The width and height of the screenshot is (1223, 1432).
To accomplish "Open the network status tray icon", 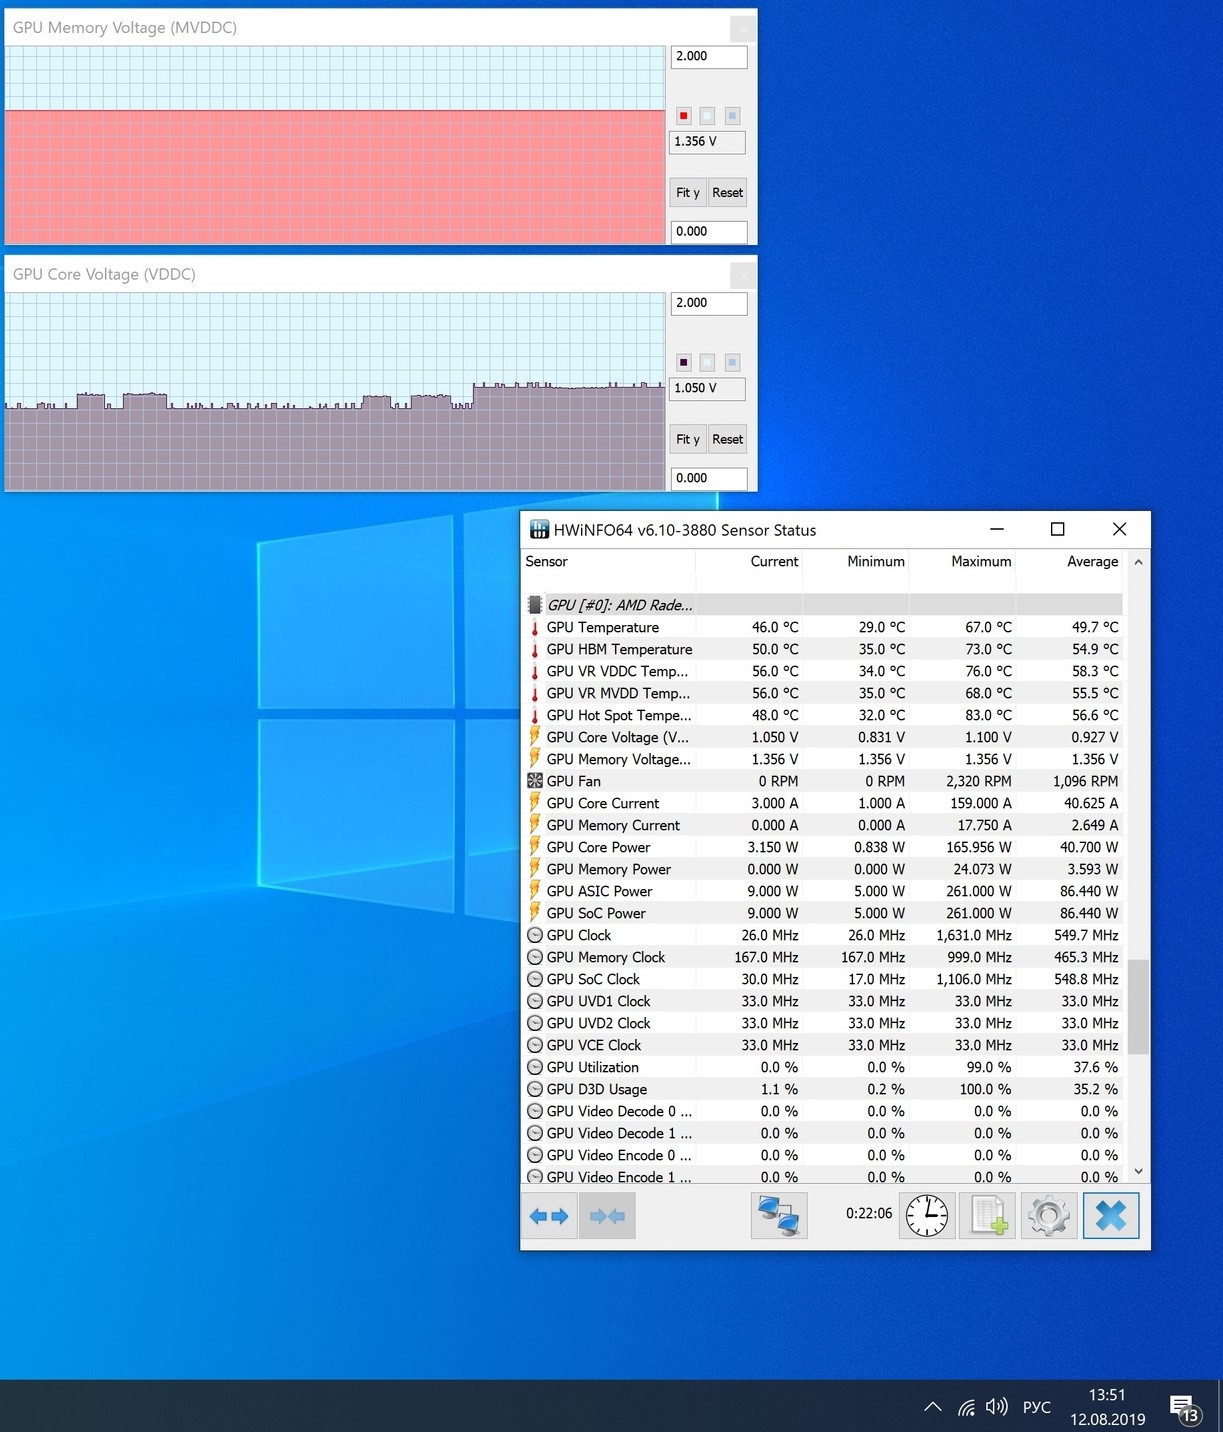I will click(x=966, y=1407).
